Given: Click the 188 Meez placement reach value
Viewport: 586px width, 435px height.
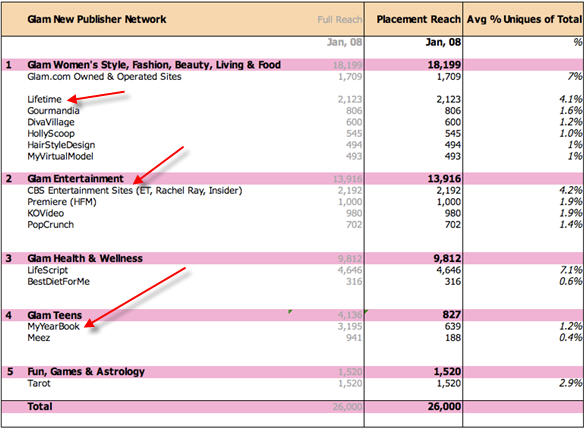Looking at the screenshot, I should [453, 338].
